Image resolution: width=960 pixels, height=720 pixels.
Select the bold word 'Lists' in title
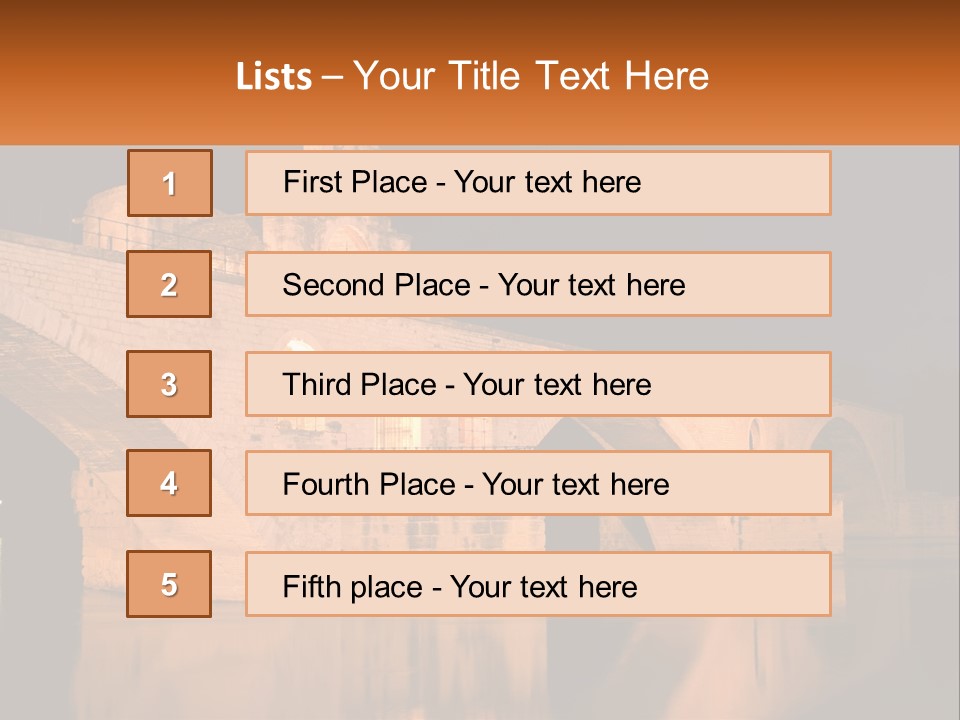pyautogui.click(x=274, y=77)
